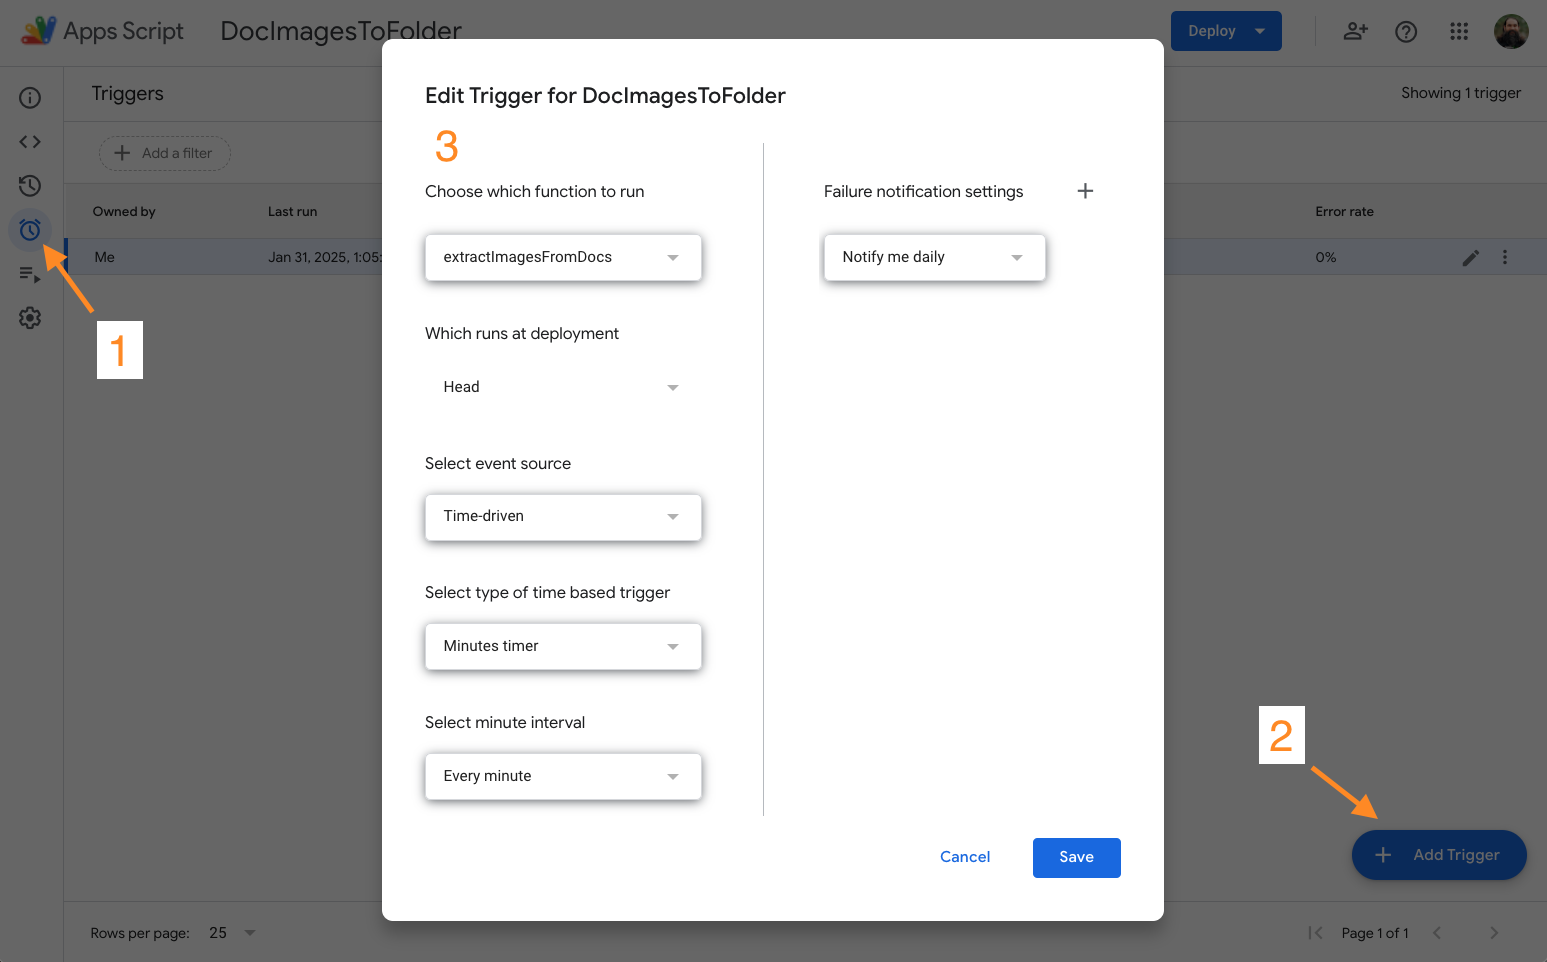
Task: Open the script Editor code icon
Action: point(30,142)
